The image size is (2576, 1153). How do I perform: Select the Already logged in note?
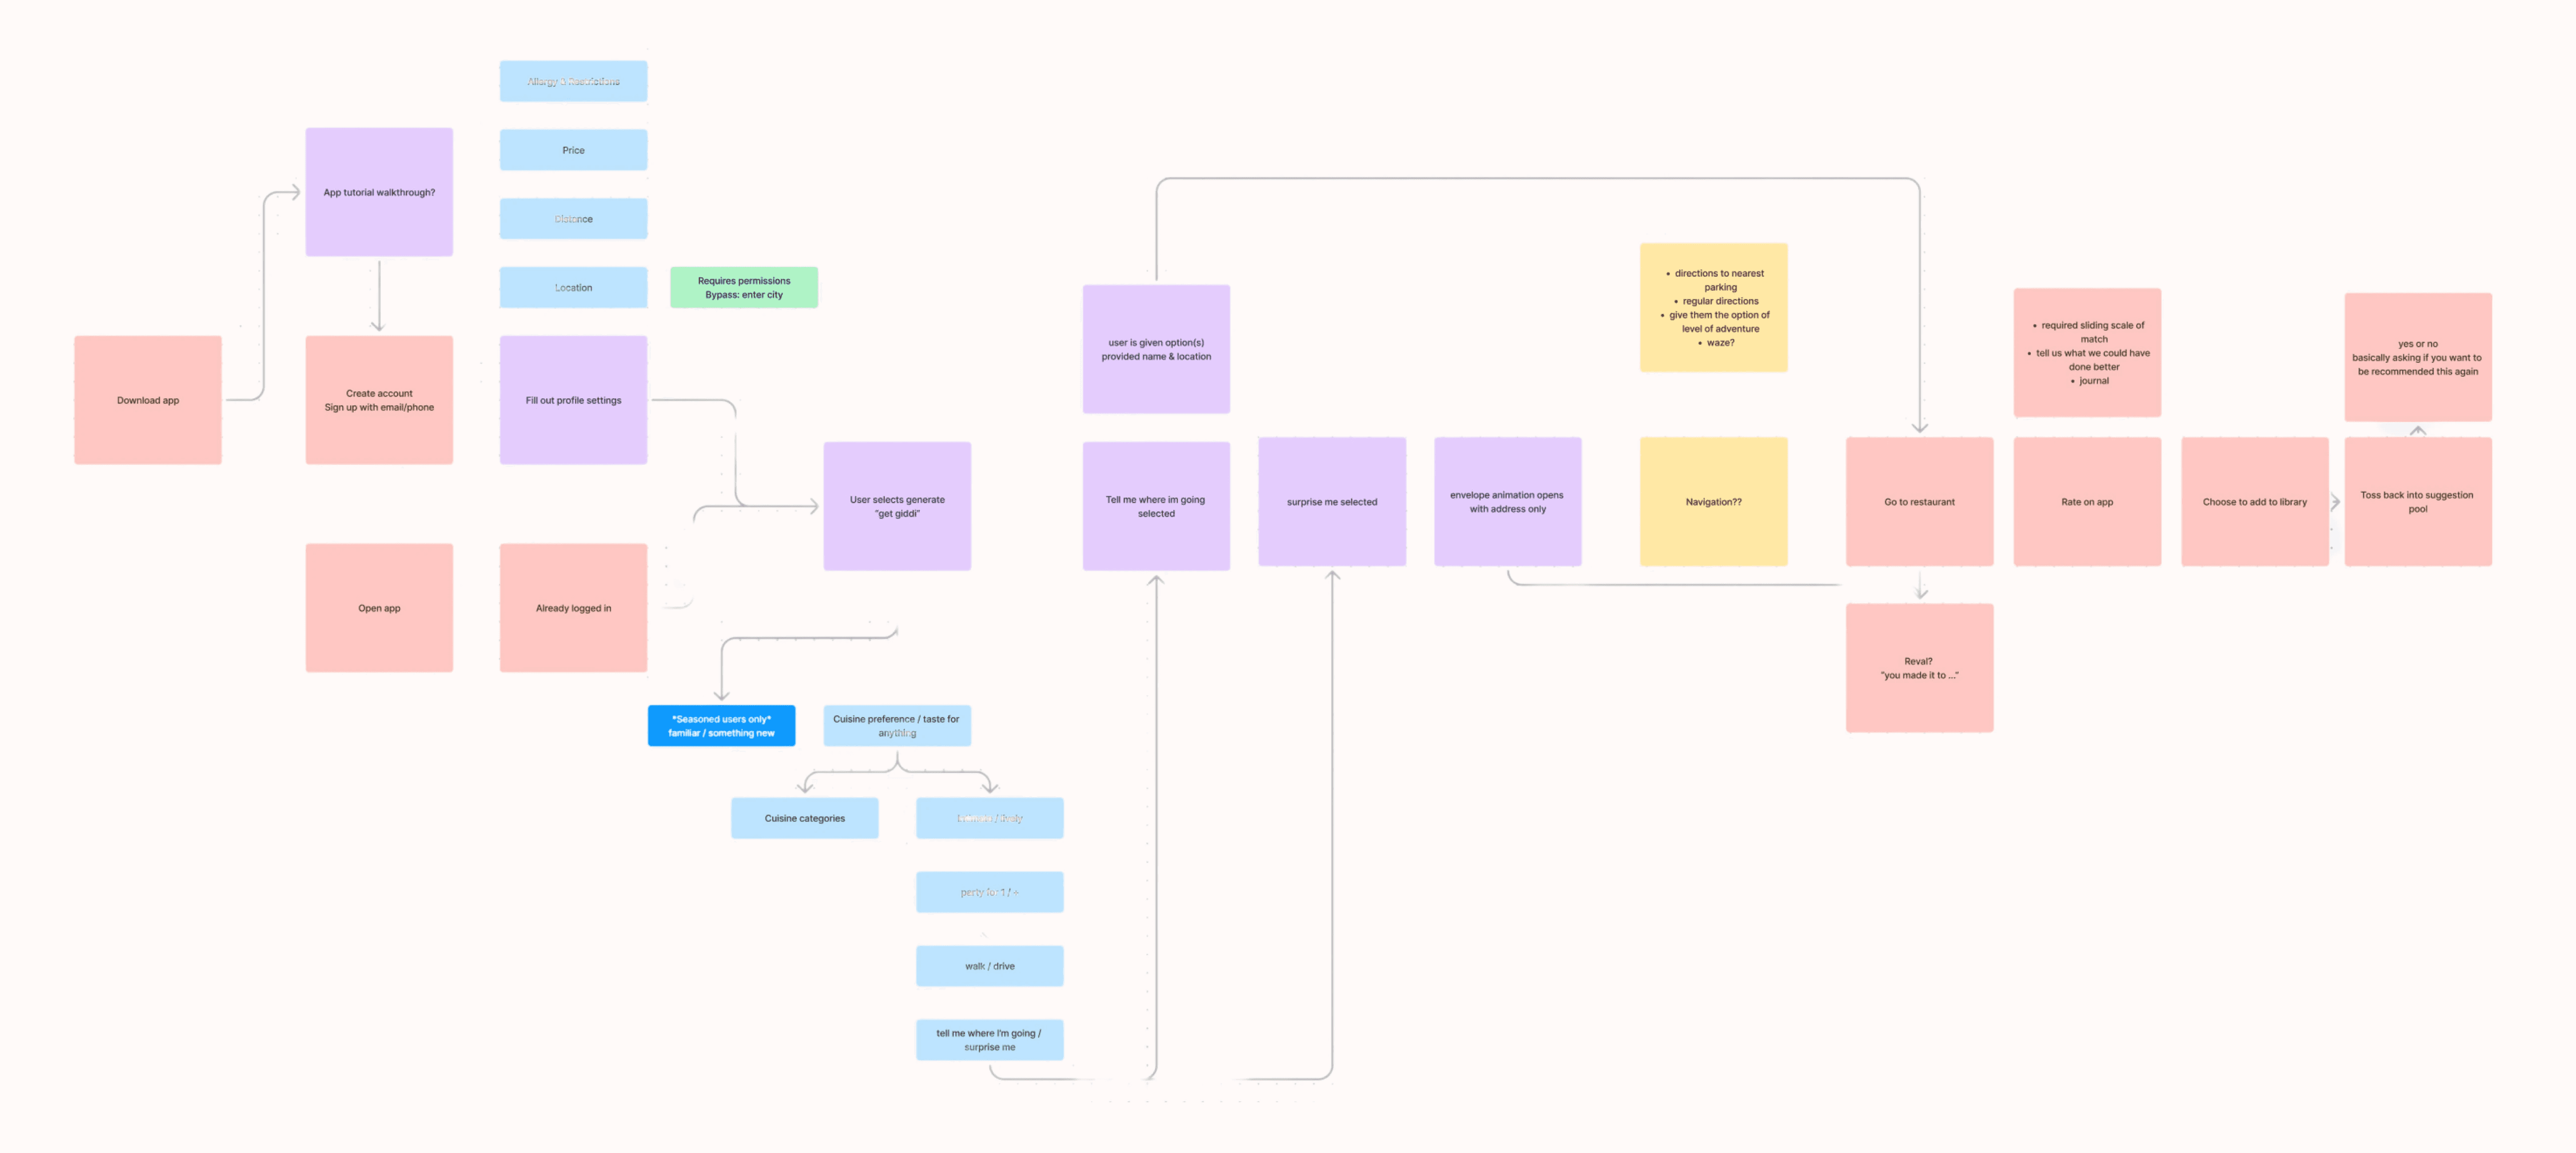pyautogui.click(x=573, y=608)
